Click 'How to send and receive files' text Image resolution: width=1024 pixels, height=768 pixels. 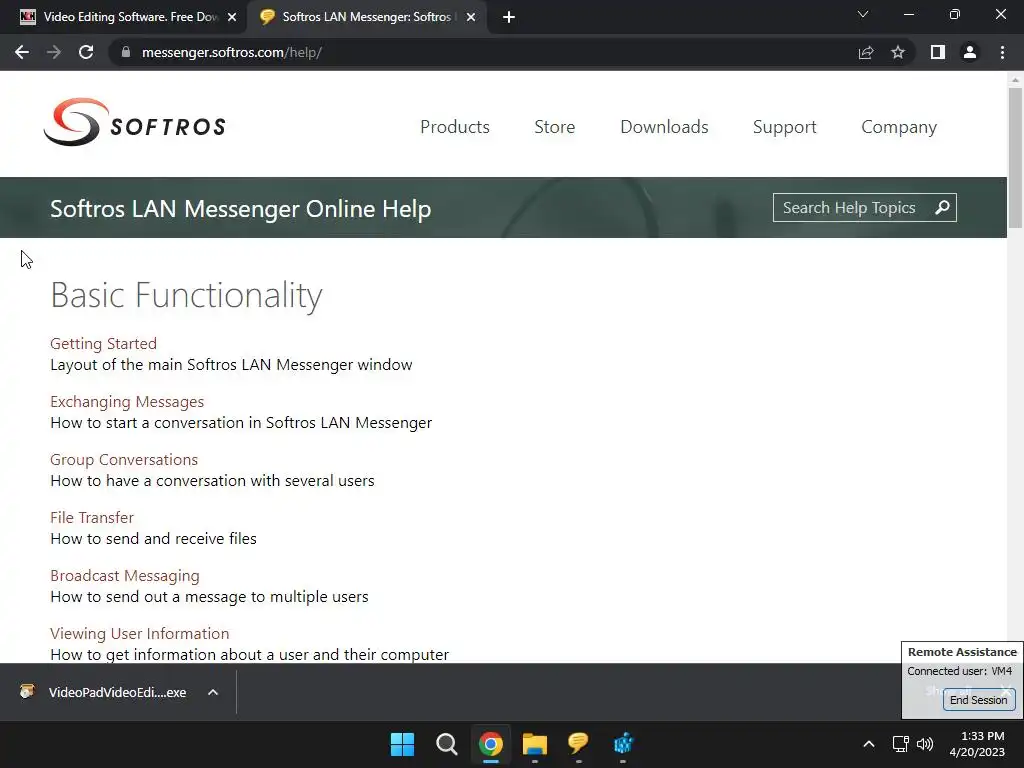153,539
